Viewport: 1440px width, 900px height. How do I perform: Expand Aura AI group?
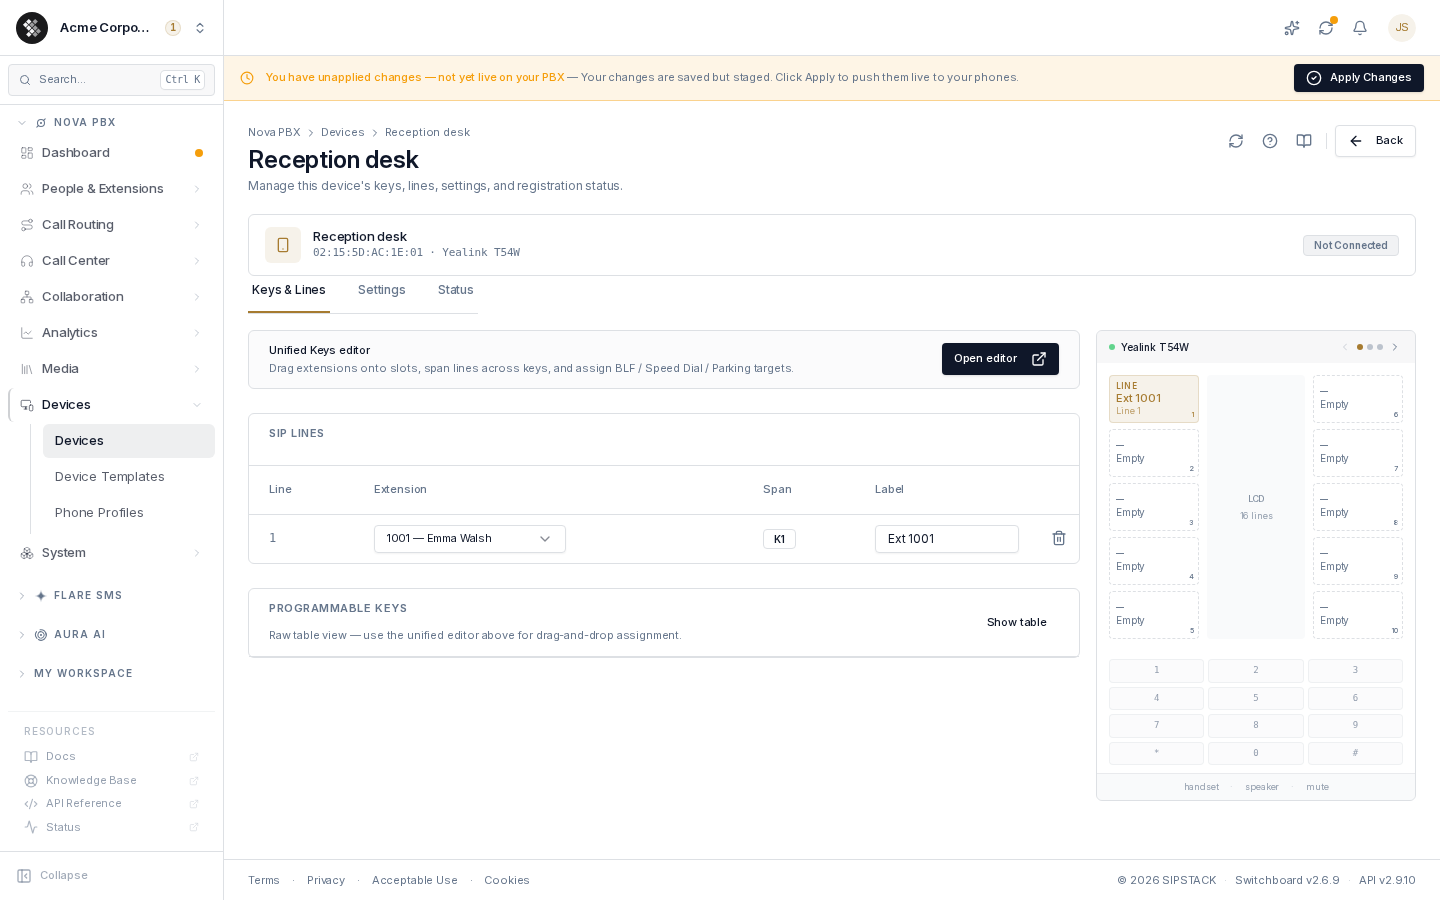coord(111,635)
